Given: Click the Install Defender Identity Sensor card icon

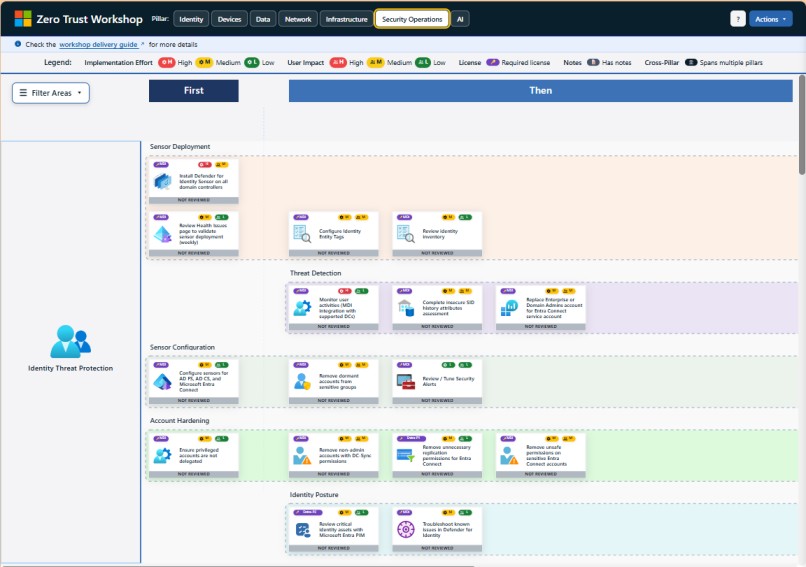Looking at the screenshot, I should [x=162, y=182].
